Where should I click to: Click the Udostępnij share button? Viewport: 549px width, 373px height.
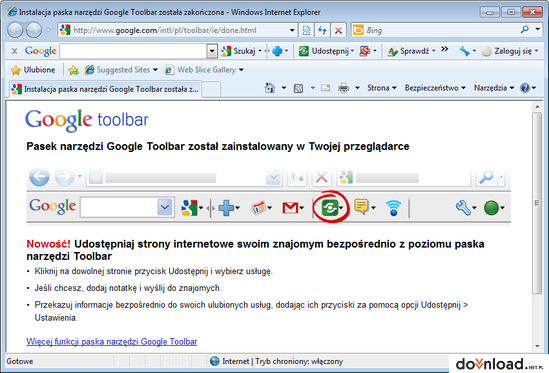(x=323, y=51)
